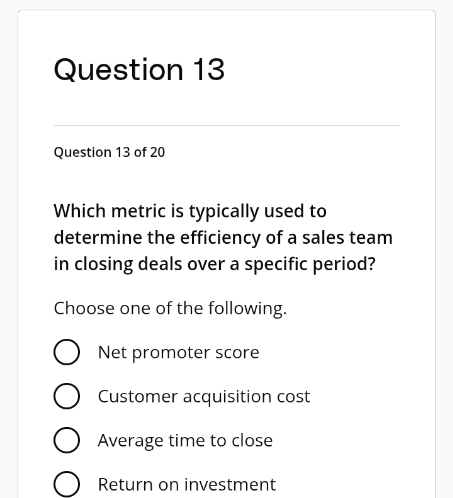Click 'specific period?' ending the question

coord(310,264)
